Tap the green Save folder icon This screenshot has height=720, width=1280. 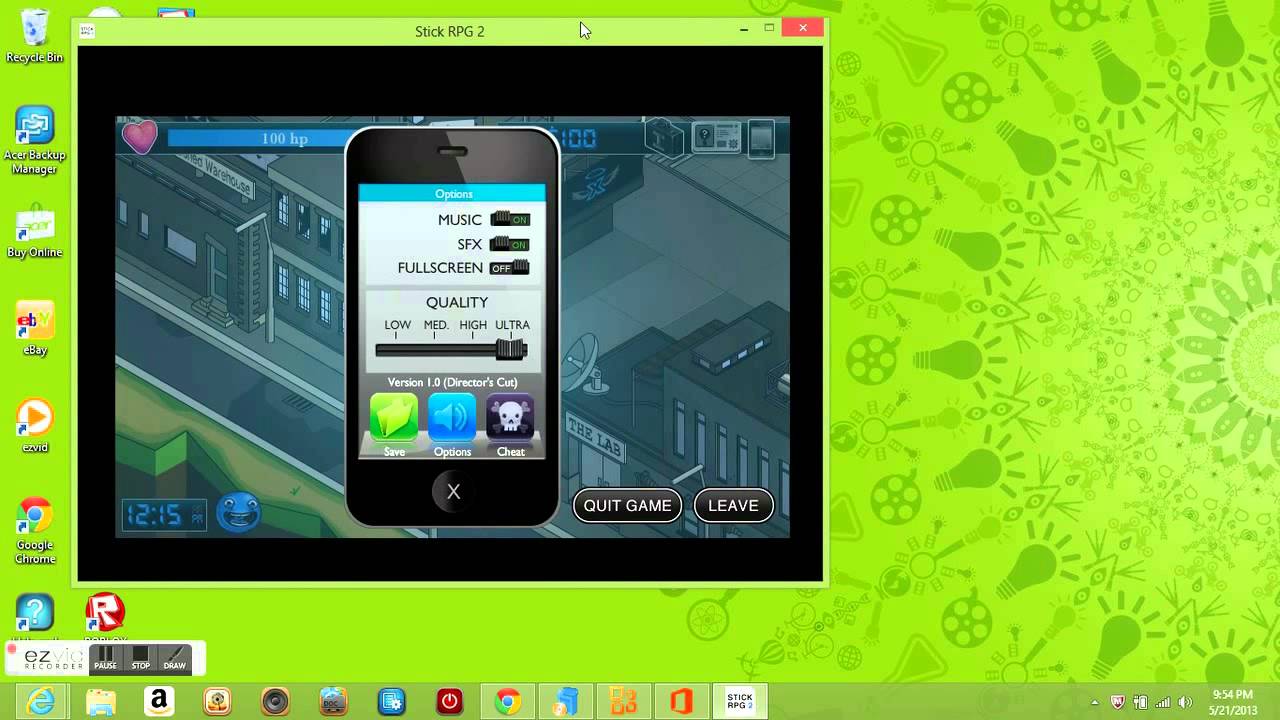click(394, 418)
